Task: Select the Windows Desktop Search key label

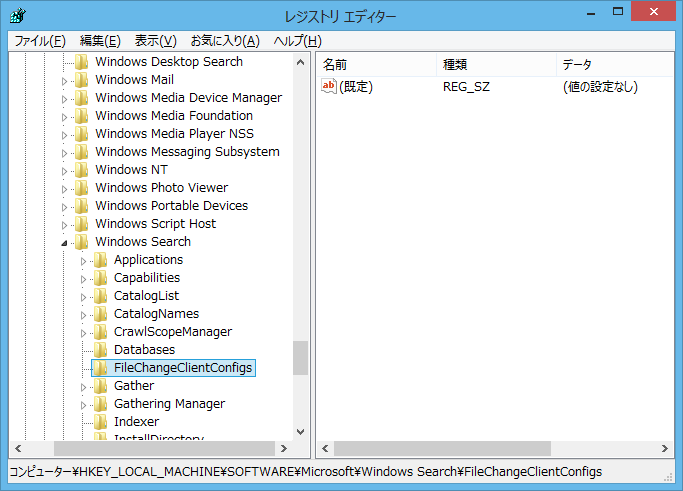Action: click(x=169, y=61)
